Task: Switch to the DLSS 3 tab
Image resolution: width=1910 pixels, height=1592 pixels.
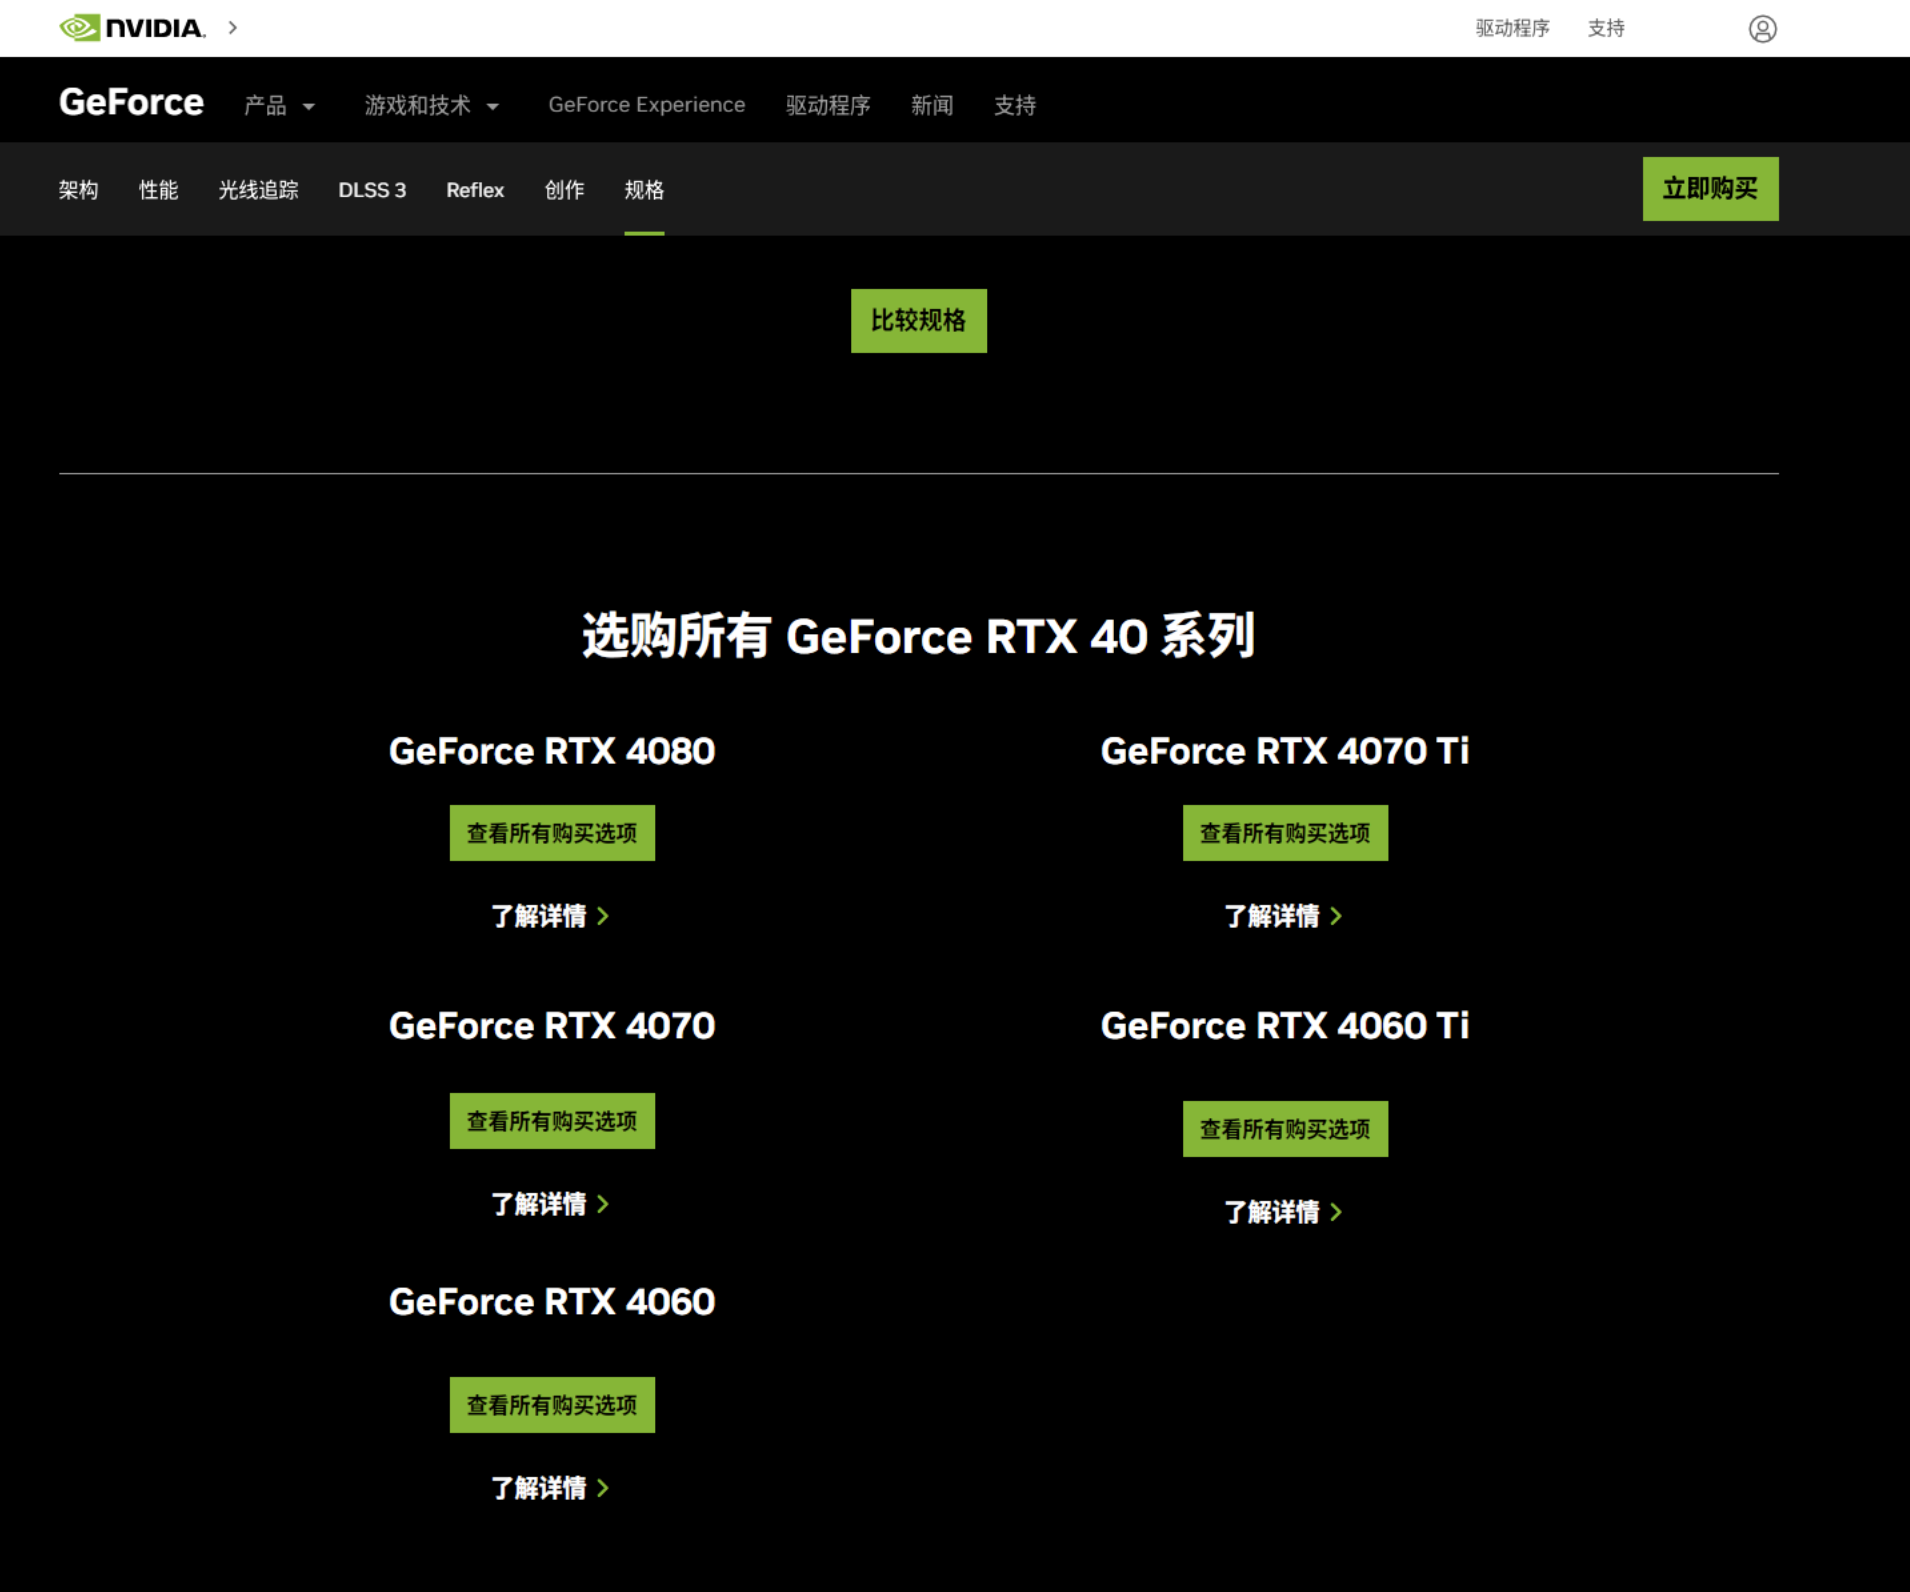Action: 372,190
